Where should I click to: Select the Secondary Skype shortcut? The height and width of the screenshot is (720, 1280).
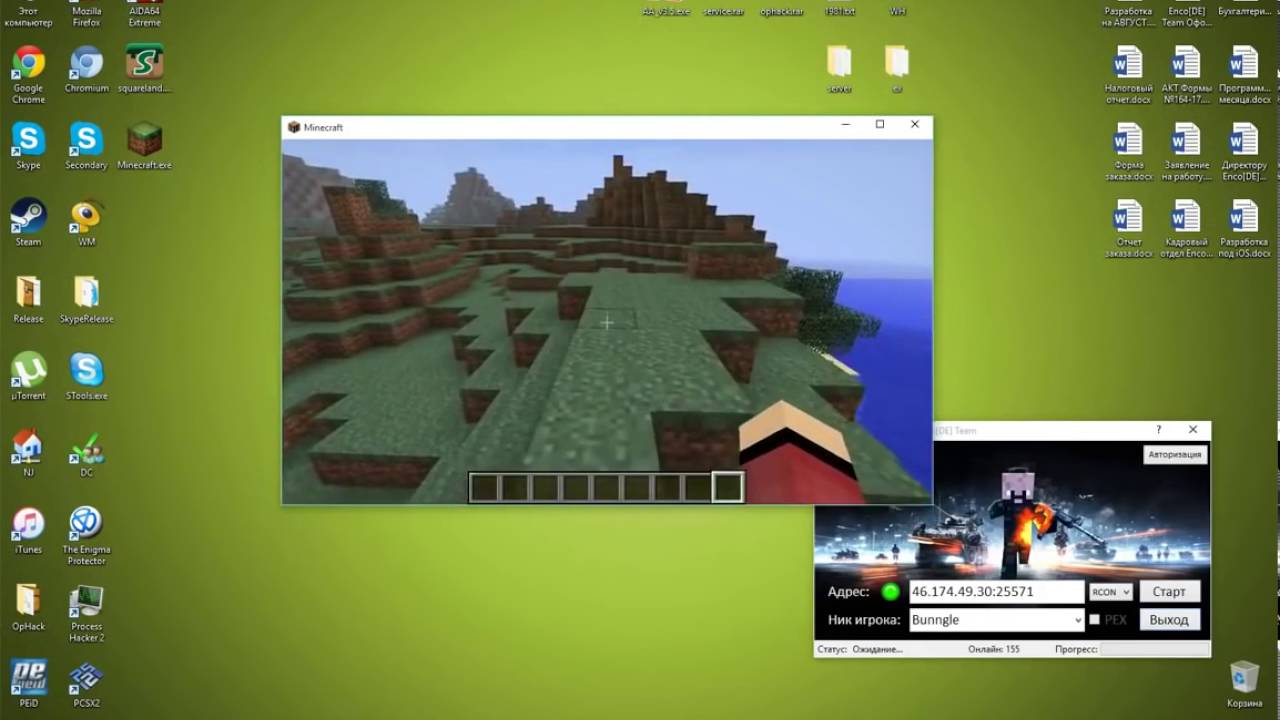tap(86, 147)
